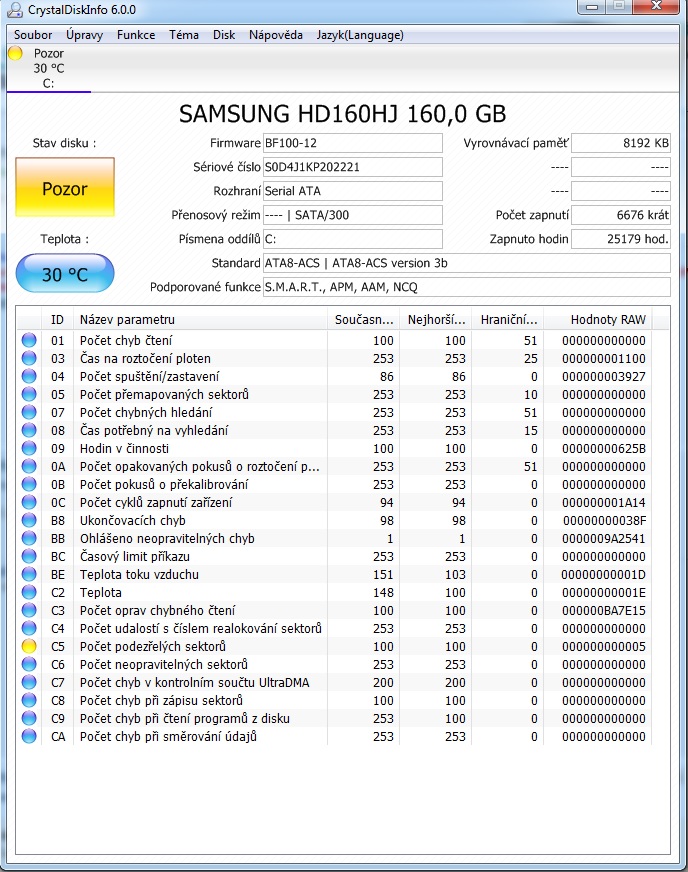
Task: Open the Funkce menu
Action: (136, 34)
